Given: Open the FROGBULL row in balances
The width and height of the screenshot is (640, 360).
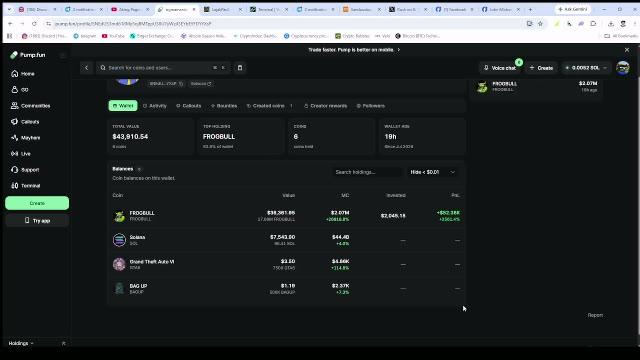Looking at the screenshot, I should tap(286, 216).
